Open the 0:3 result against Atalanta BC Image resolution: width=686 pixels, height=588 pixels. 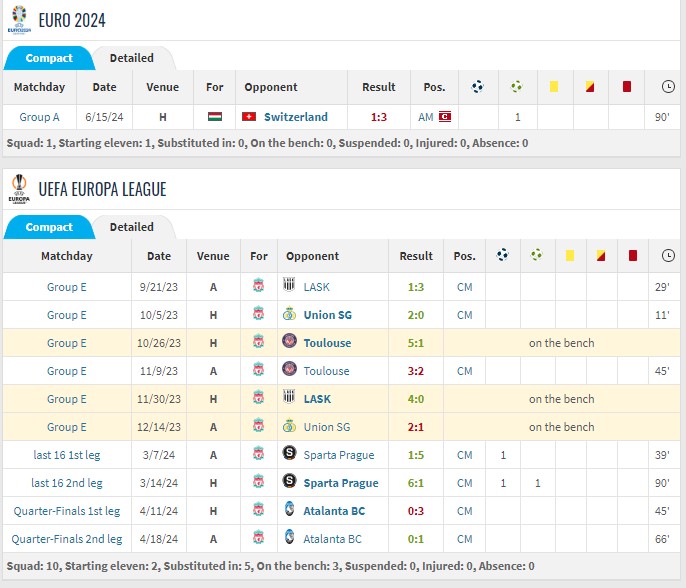point(416,511)
